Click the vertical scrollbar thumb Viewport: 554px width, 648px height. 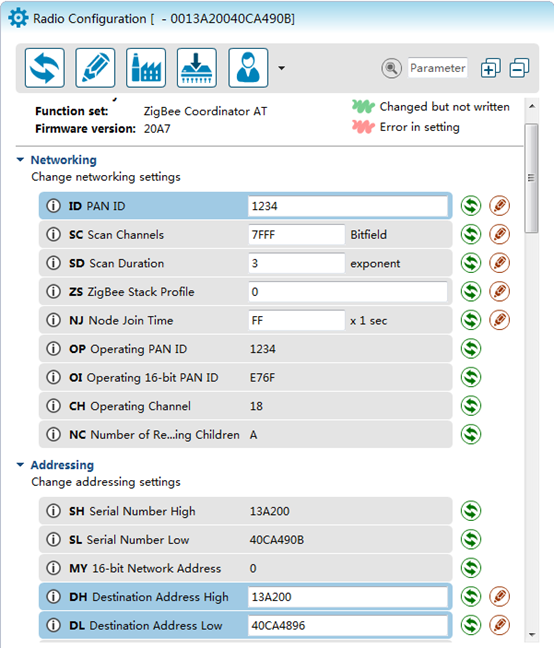point(532,178)
